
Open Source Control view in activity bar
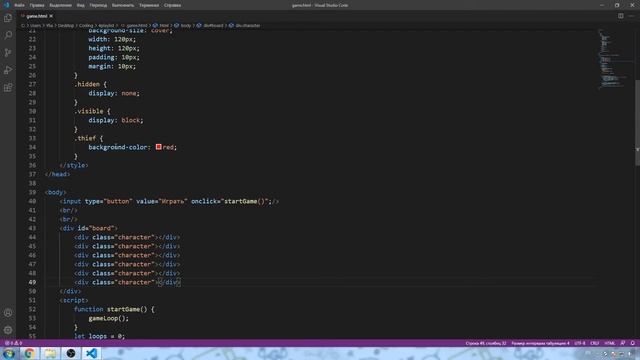(x=8, y=53)
